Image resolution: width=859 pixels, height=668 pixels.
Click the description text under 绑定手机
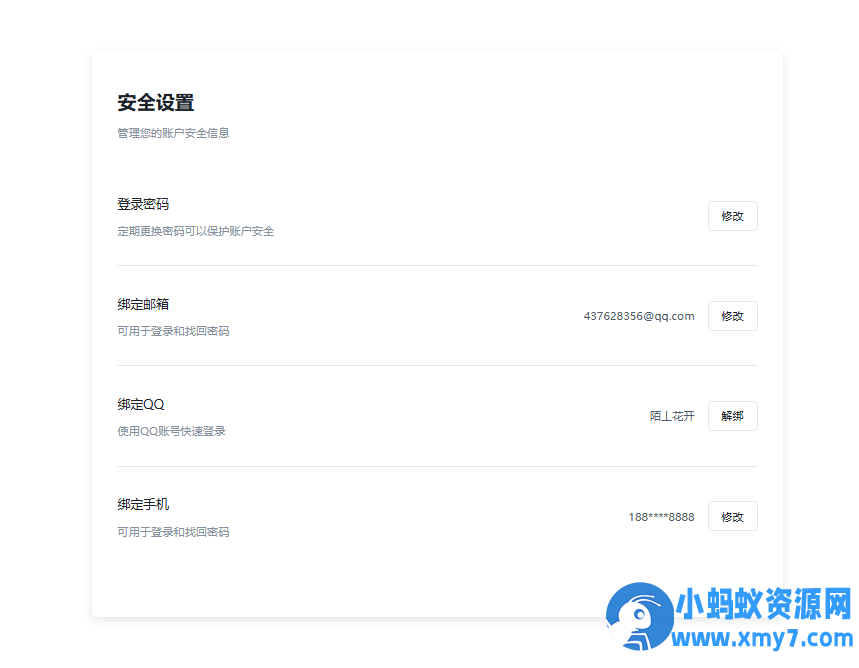tap(173, 532)
